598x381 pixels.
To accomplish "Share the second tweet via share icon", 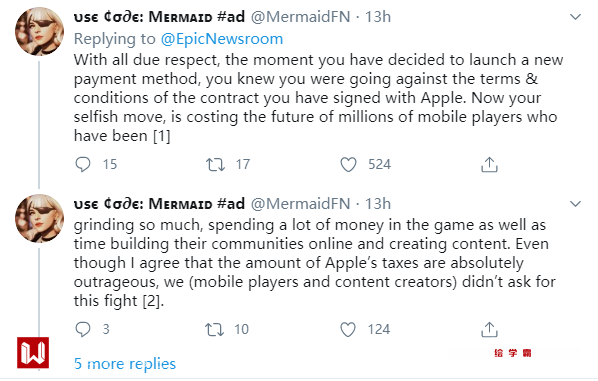I will (x=489, y=330).
